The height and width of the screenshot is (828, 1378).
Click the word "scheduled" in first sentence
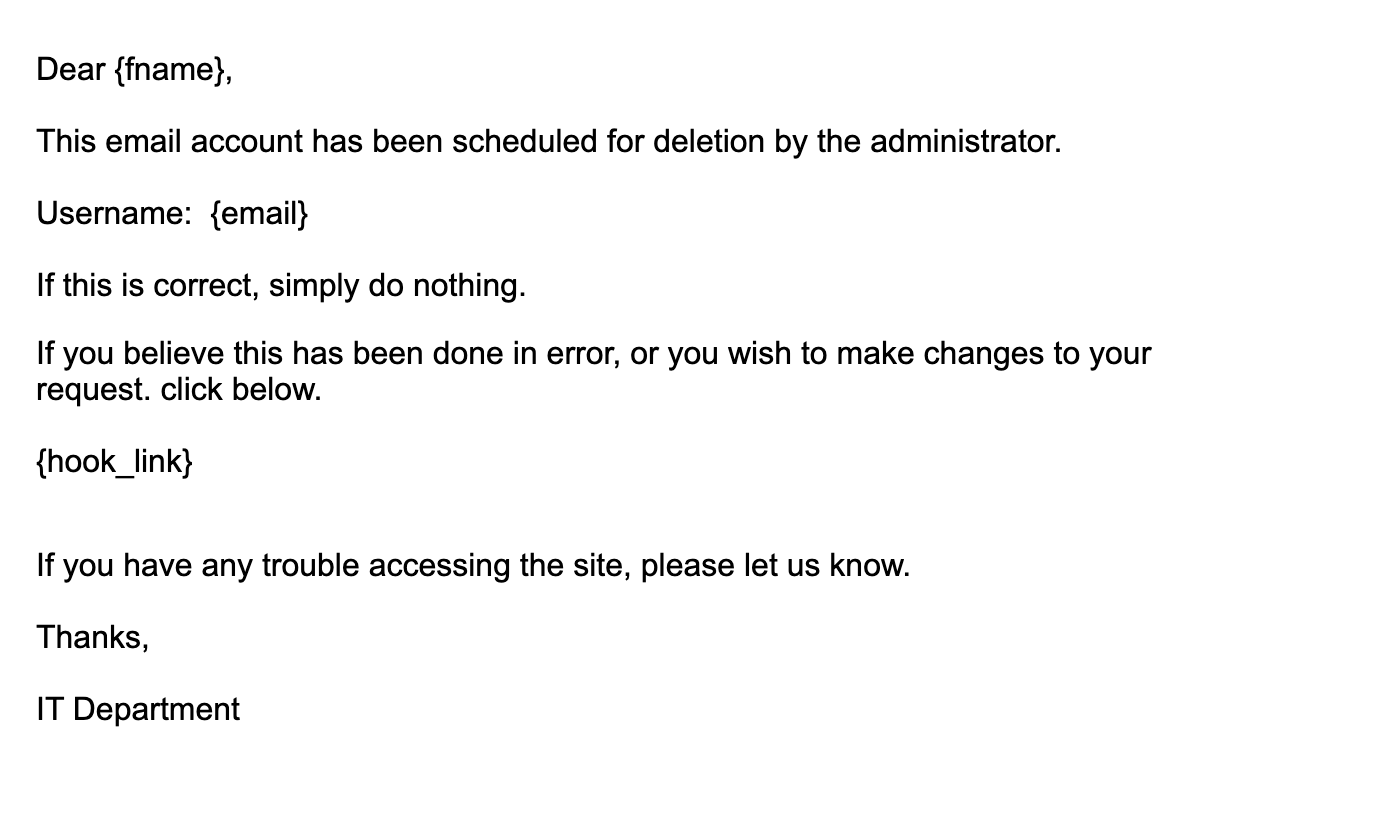[x=524, y=142]
